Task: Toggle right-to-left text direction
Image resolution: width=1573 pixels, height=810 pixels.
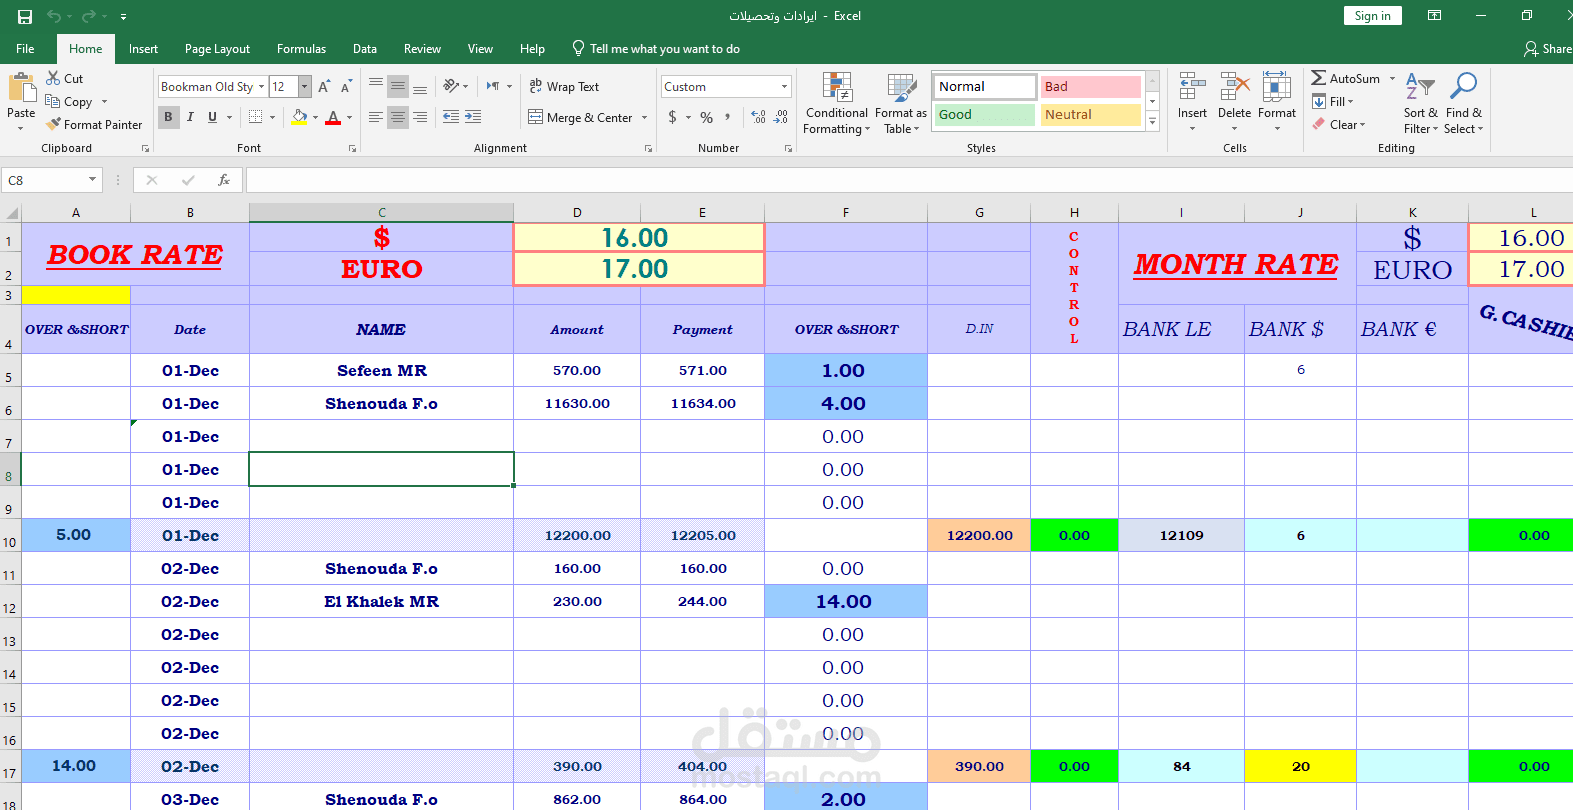Action: [x=493, y=86]
